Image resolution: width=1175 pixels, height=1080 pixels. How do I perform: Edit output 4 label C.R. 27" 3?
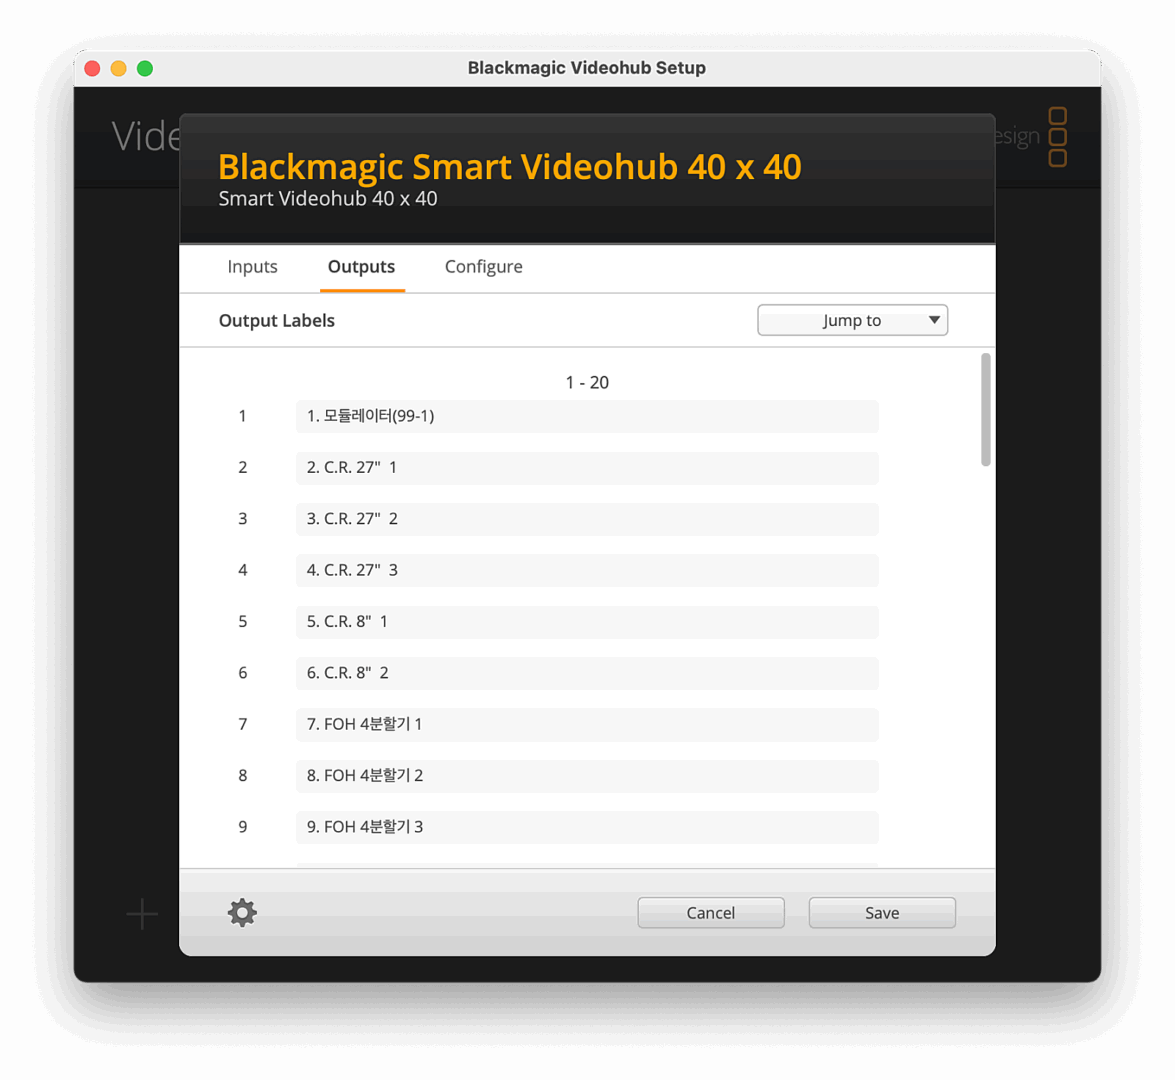tap(587, 570)
